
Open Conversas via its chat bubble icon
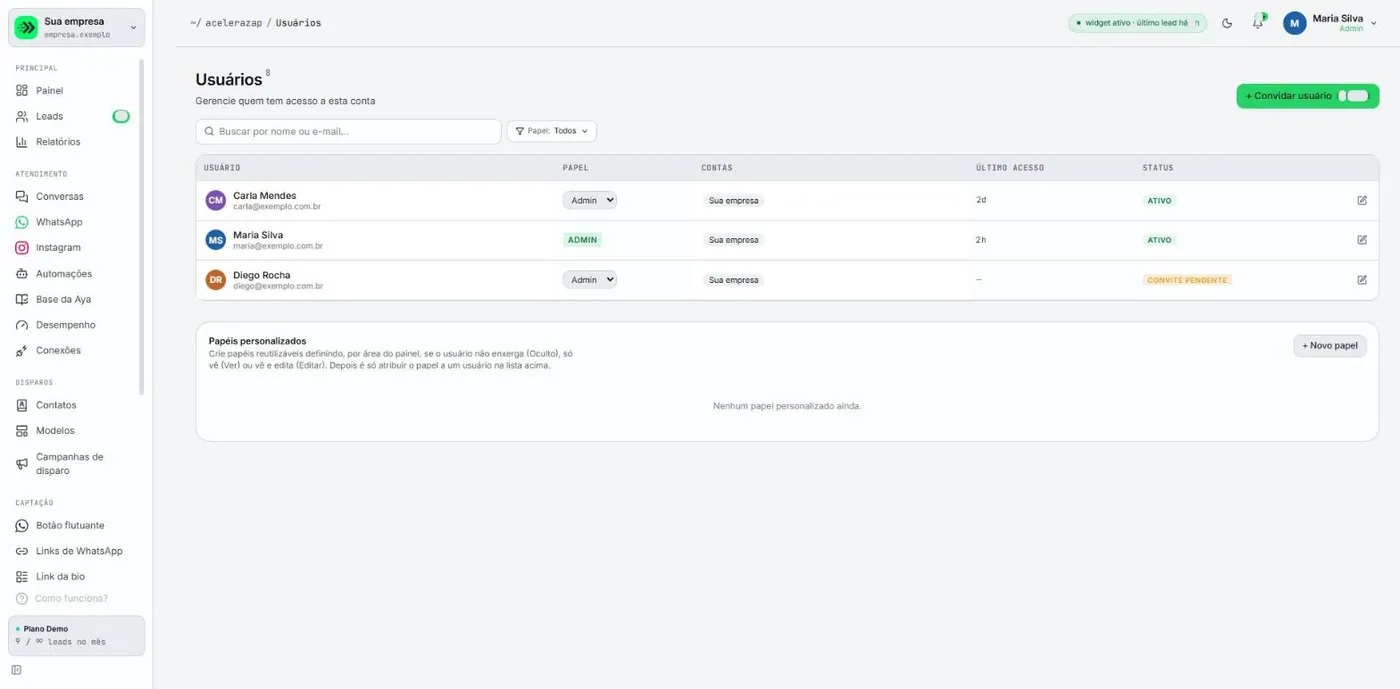(x=22, y=196)
